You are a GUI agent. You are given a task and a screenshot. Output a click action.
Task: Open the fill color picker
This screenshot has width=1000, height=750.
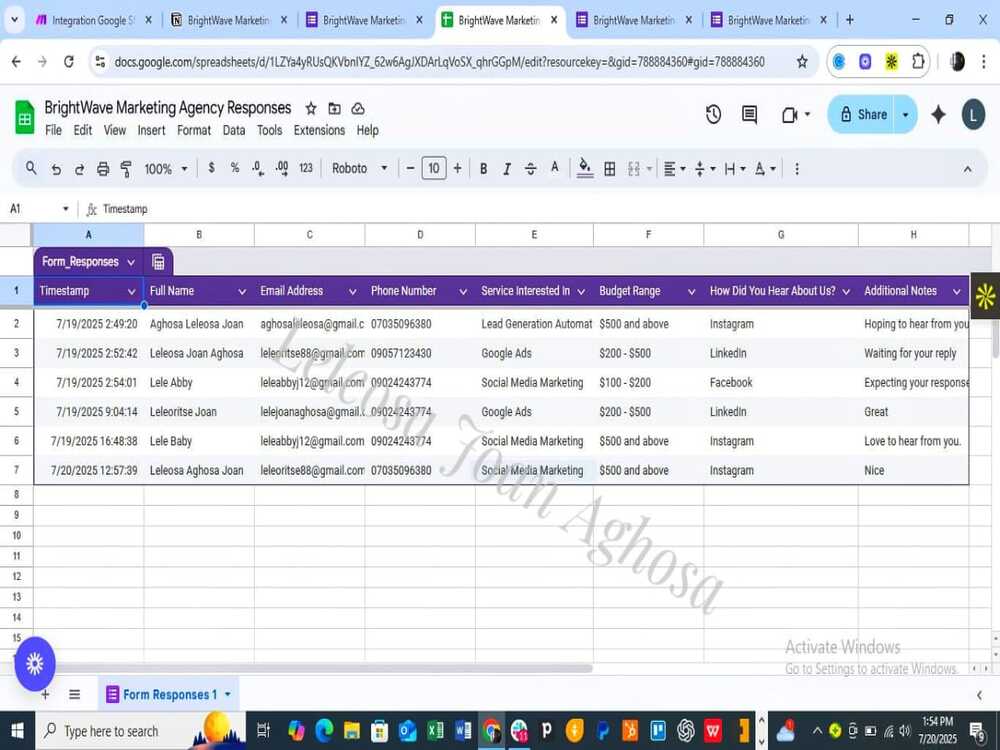coord(585,168)
